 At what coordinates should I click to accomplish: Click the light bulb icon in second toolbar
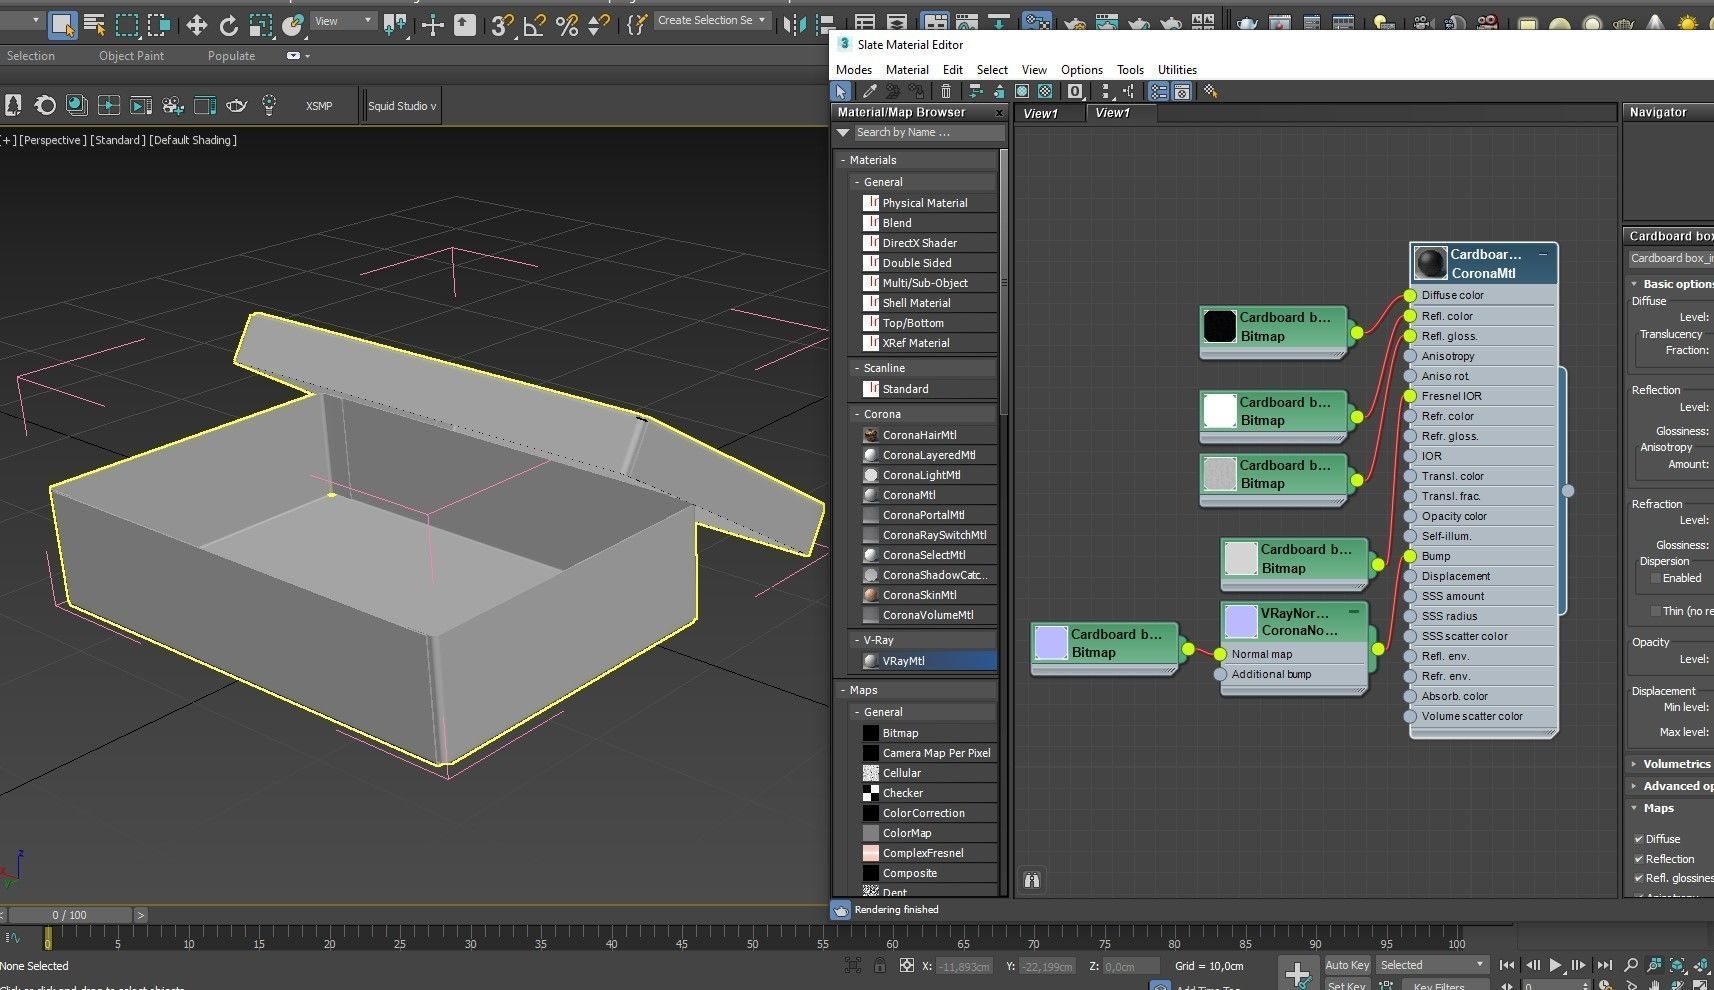tap(269, 105)
